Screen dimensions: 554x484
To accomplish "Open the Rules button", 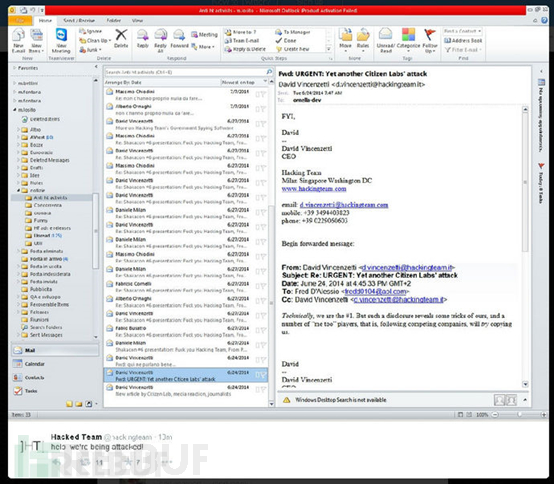I will (363, 40).
